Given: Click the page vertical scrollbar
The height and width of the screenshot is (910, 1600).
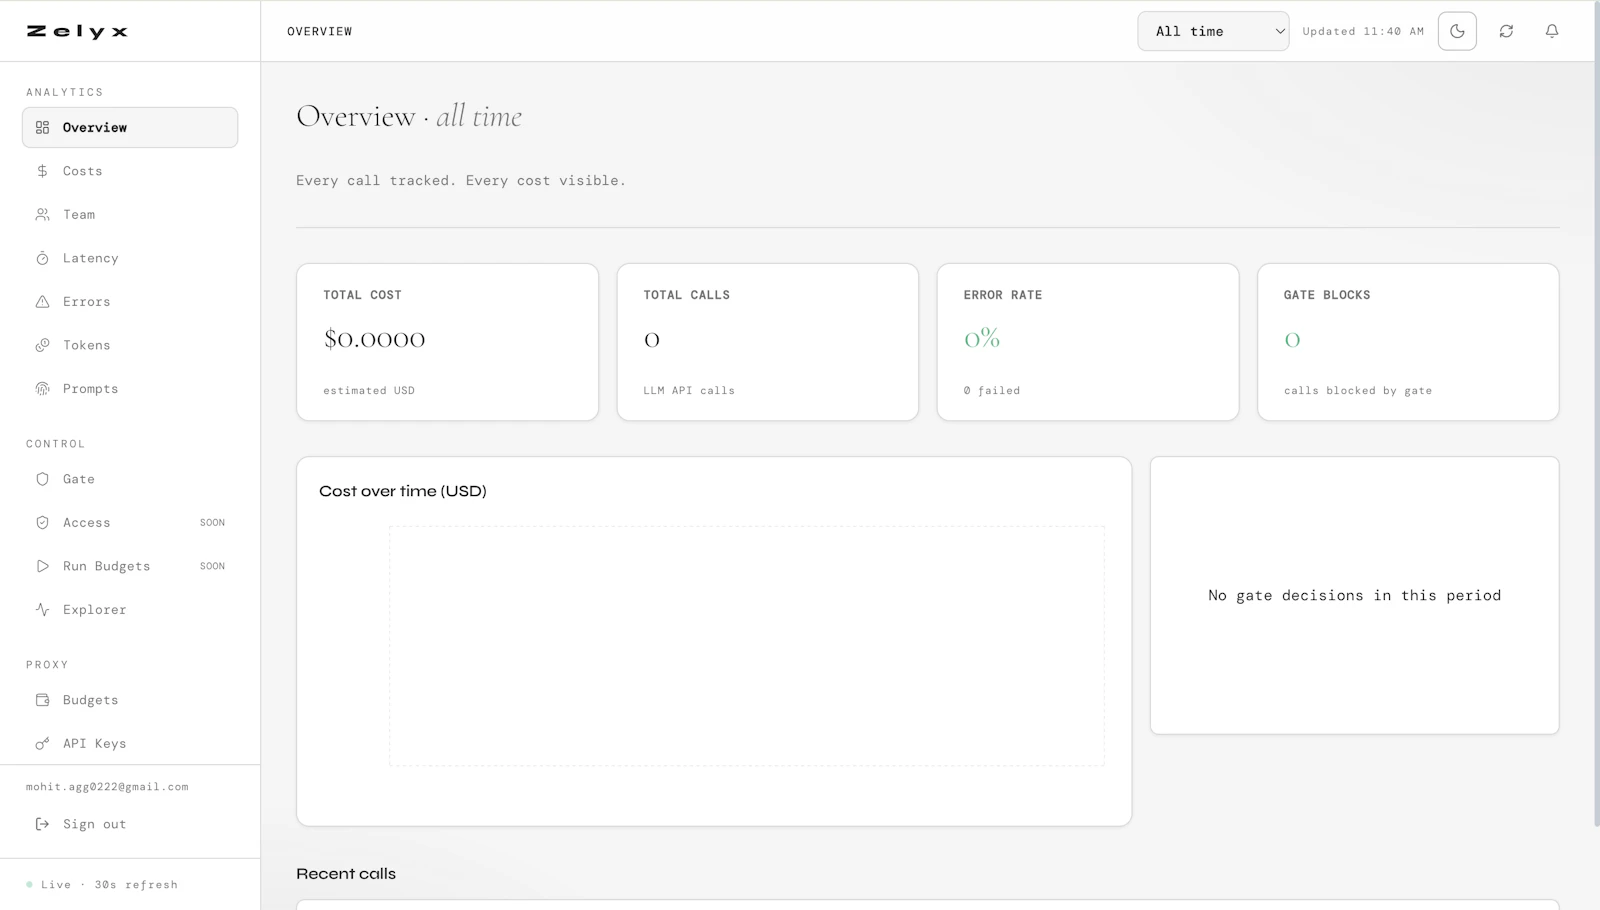Looking at the screenshot, I should 1596,415.
